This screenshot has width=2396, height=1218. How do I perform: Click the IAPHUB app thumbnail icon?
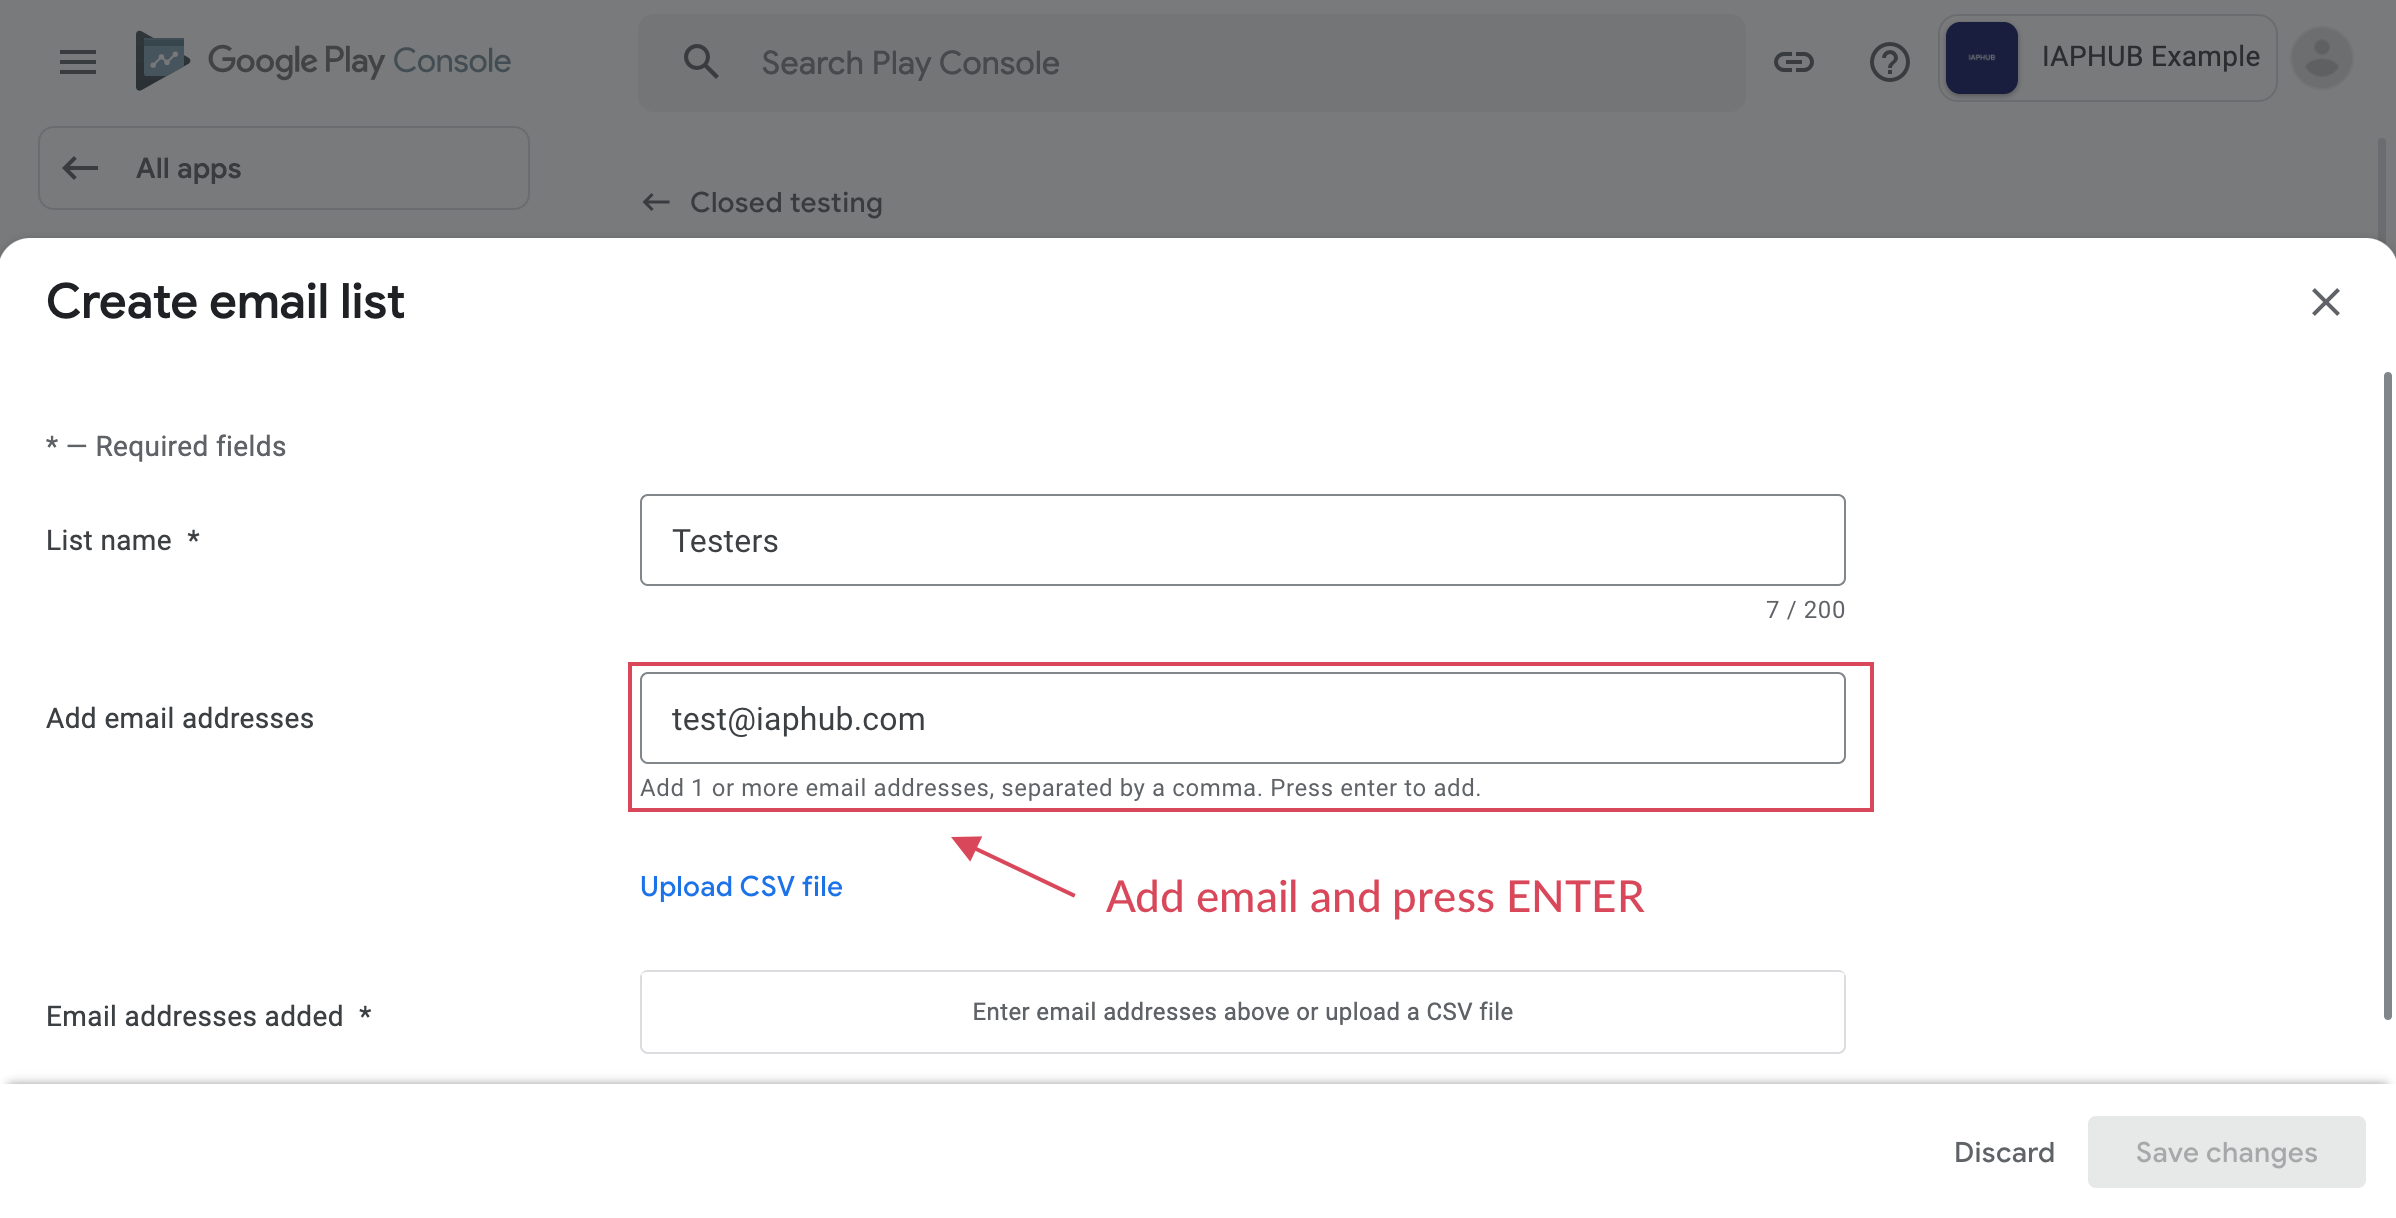point(1981,58)
